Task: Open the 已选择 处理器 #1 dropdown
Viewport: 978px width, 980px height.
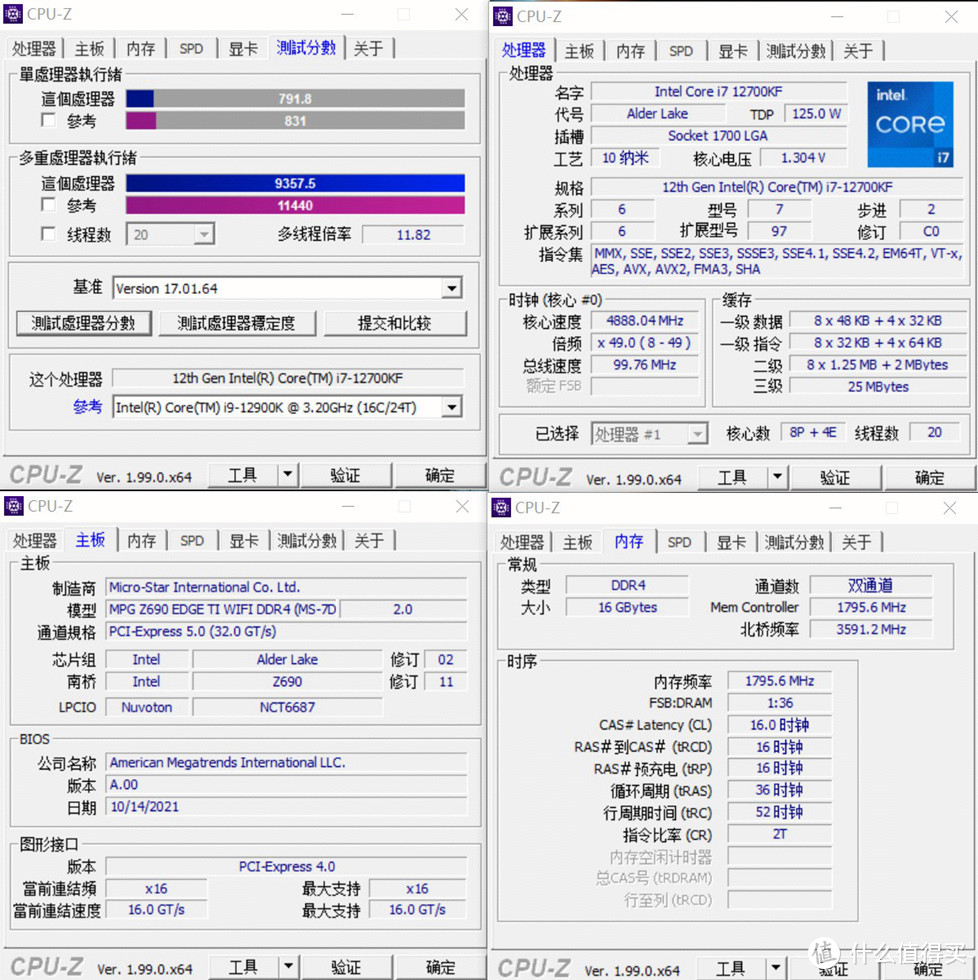Action: (x=649, y=434)
